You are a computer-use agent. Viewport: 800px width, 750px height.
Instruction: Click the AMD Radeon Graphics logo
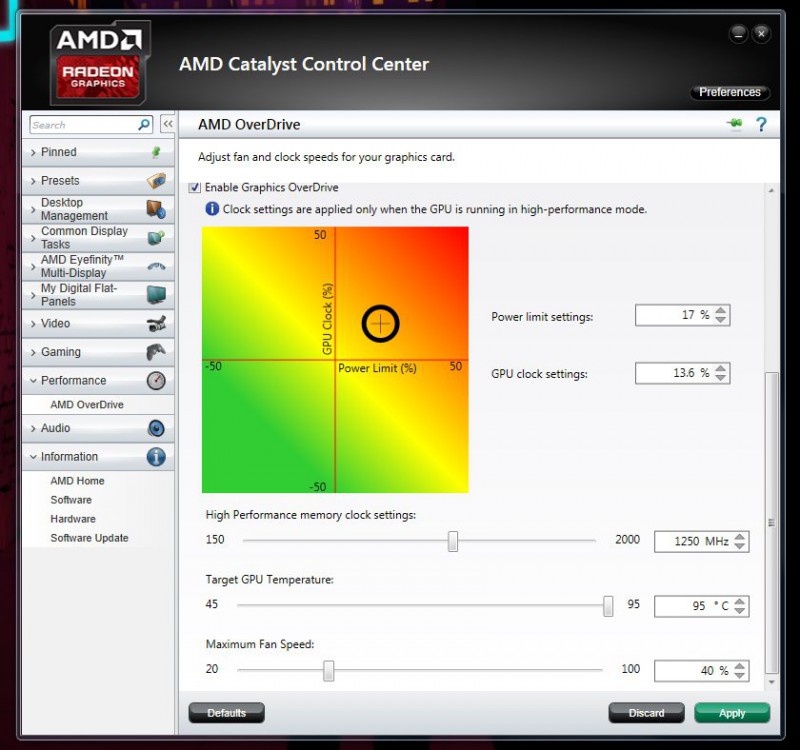coord(98,63)
